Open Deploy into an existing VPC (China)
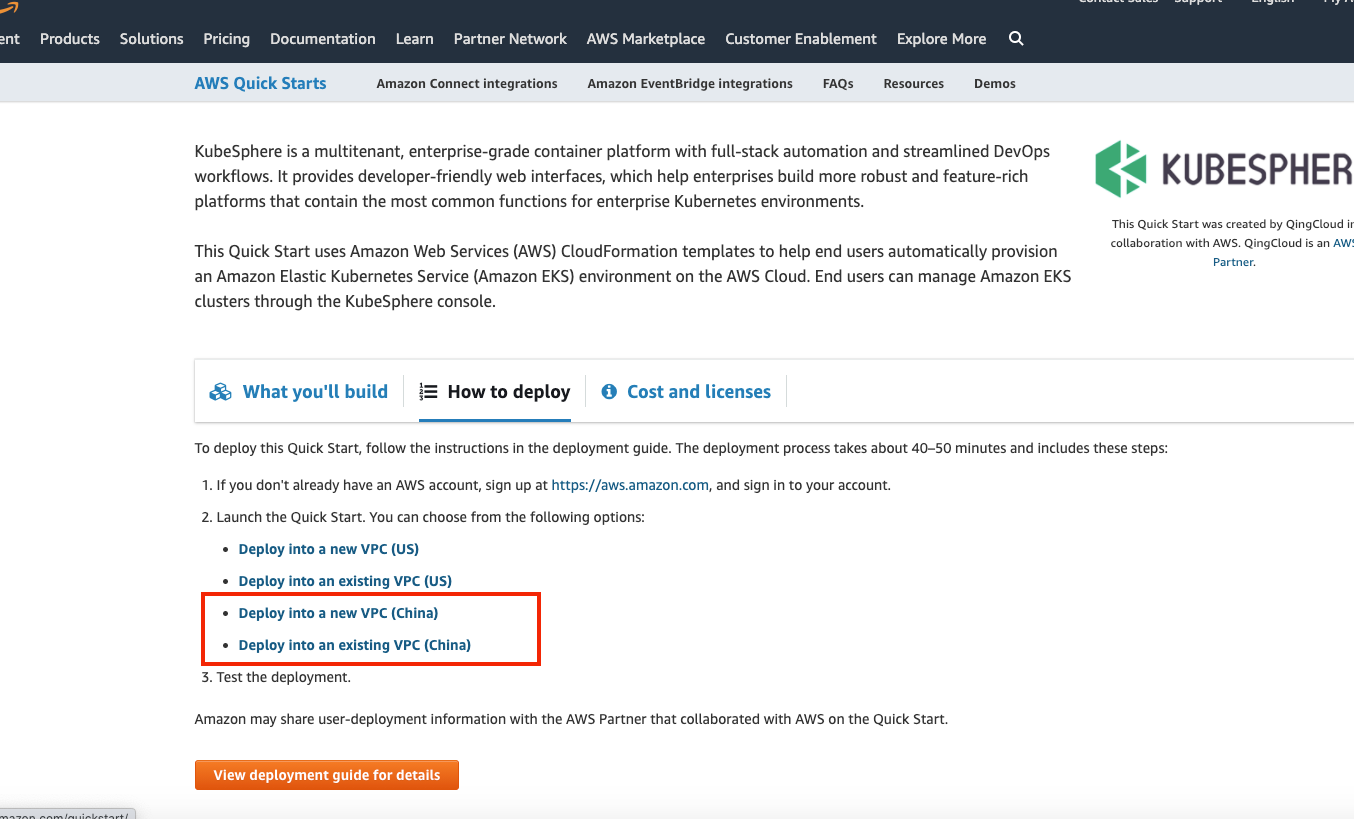 pos(354,644)
